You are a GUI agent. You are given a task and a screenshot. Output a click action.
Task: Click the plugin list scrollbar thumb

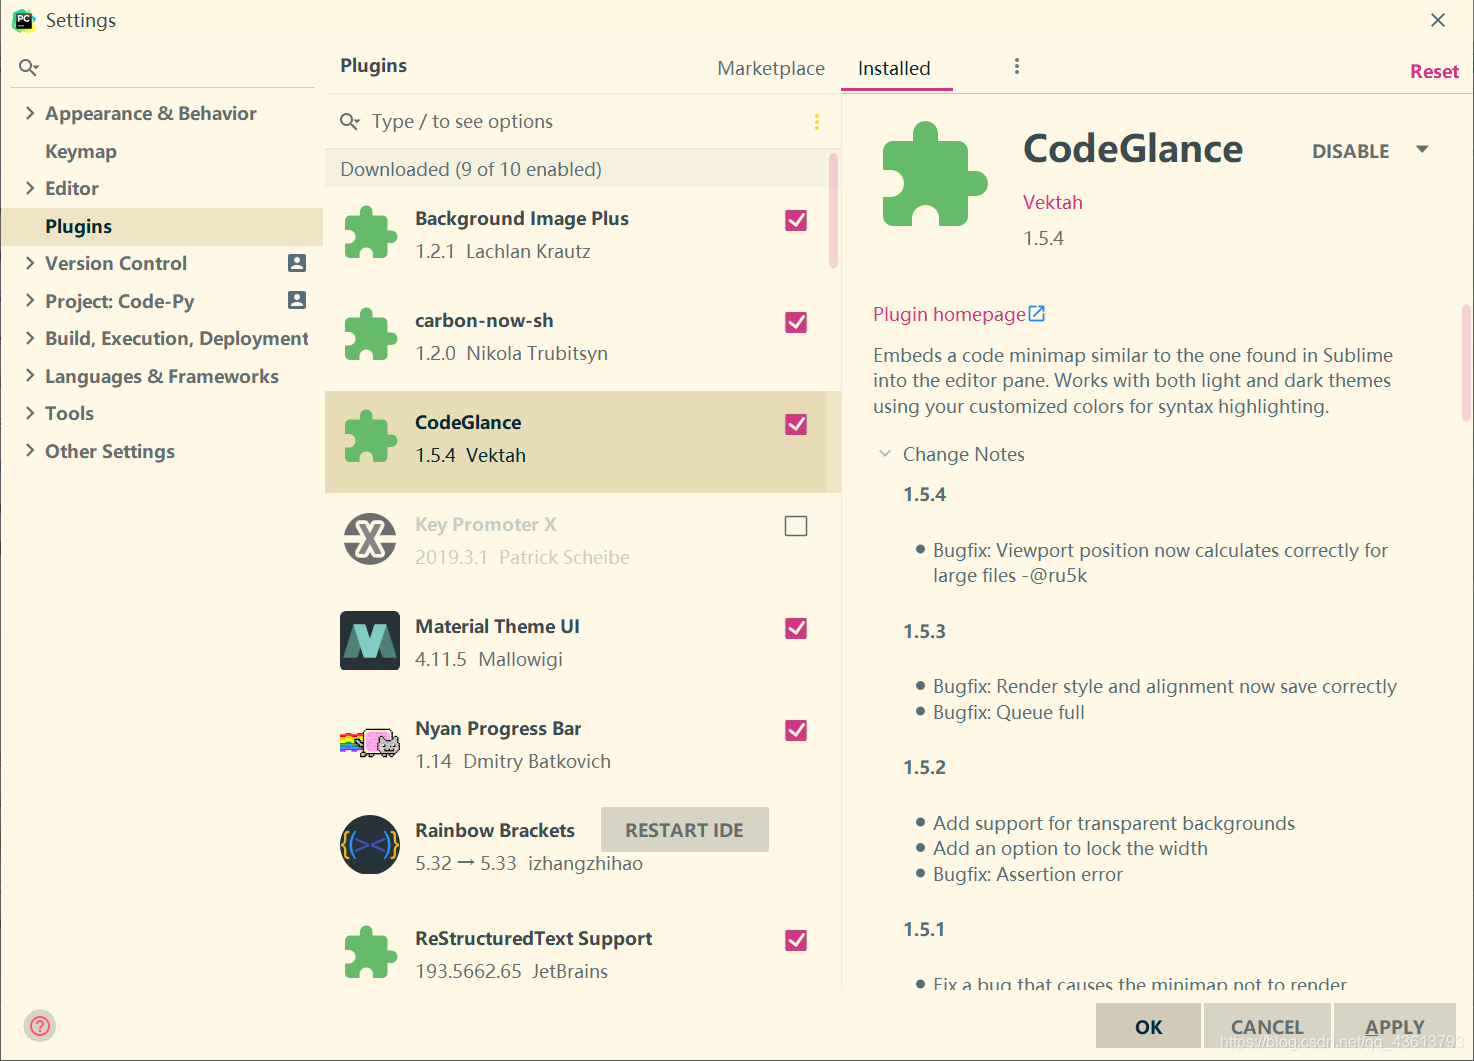(x=833, y=210)
